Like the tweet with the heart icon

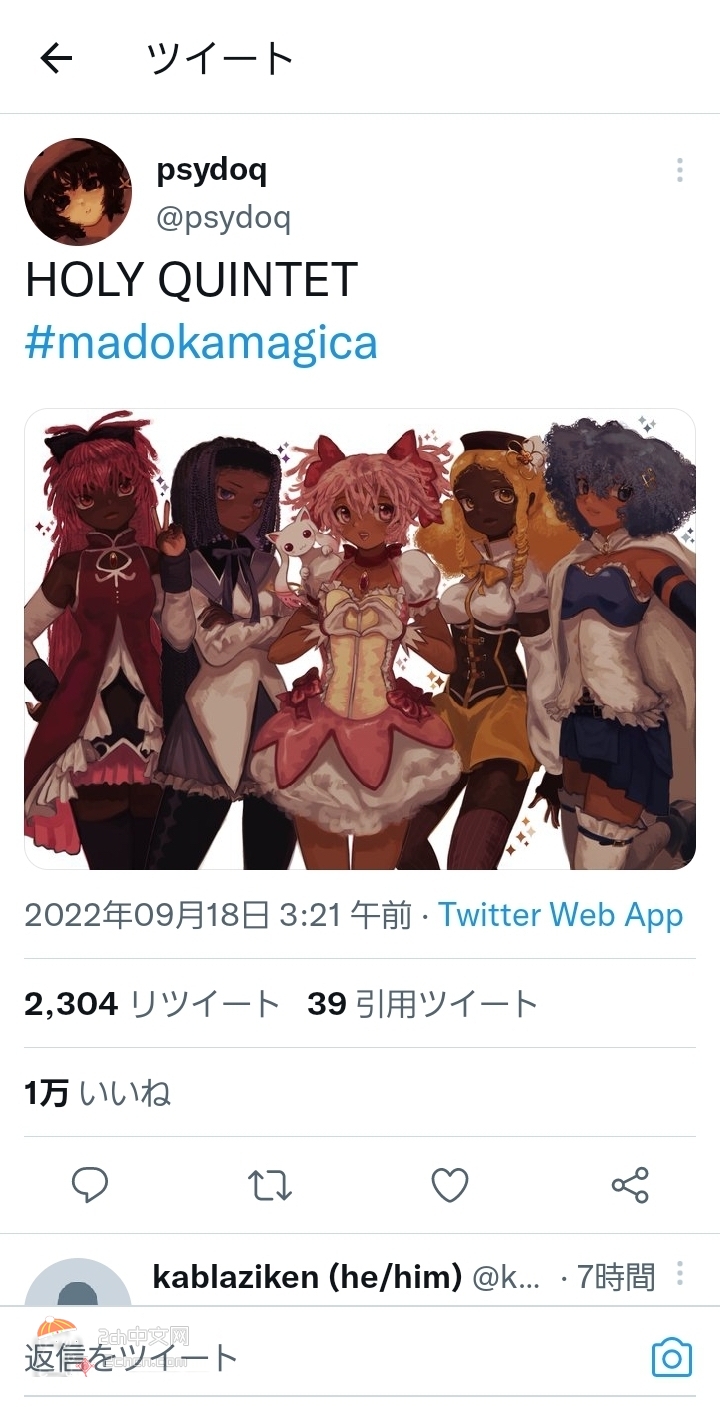(450, 1186)
